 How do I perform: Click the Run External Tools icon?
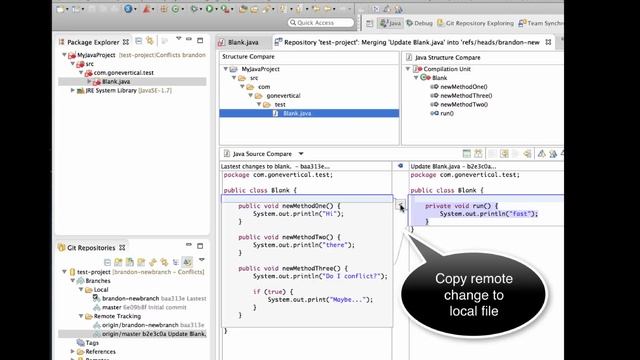[x=225, y=9]
